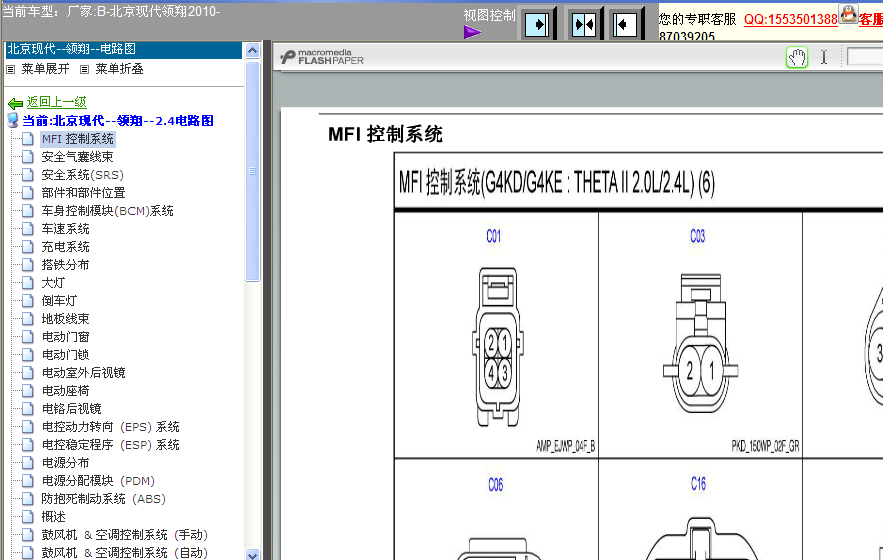Open 防抱死制动系统 (ABS) tree item
The image size is (883, 560).
(x=104, y=499)
